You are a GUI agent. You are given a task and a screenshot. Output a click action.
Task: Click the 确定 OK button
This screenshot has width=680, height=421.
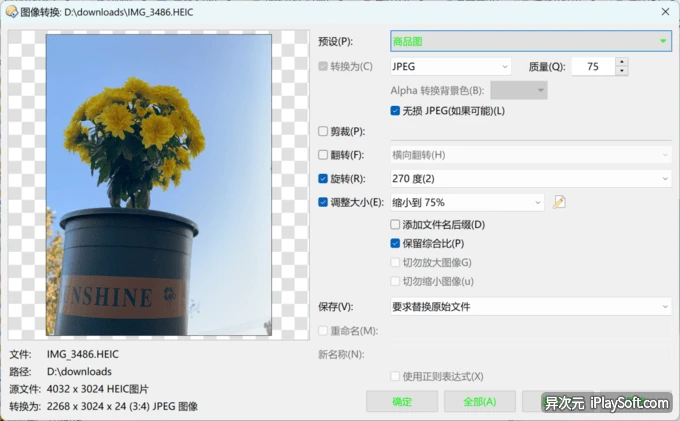(402, 402)
